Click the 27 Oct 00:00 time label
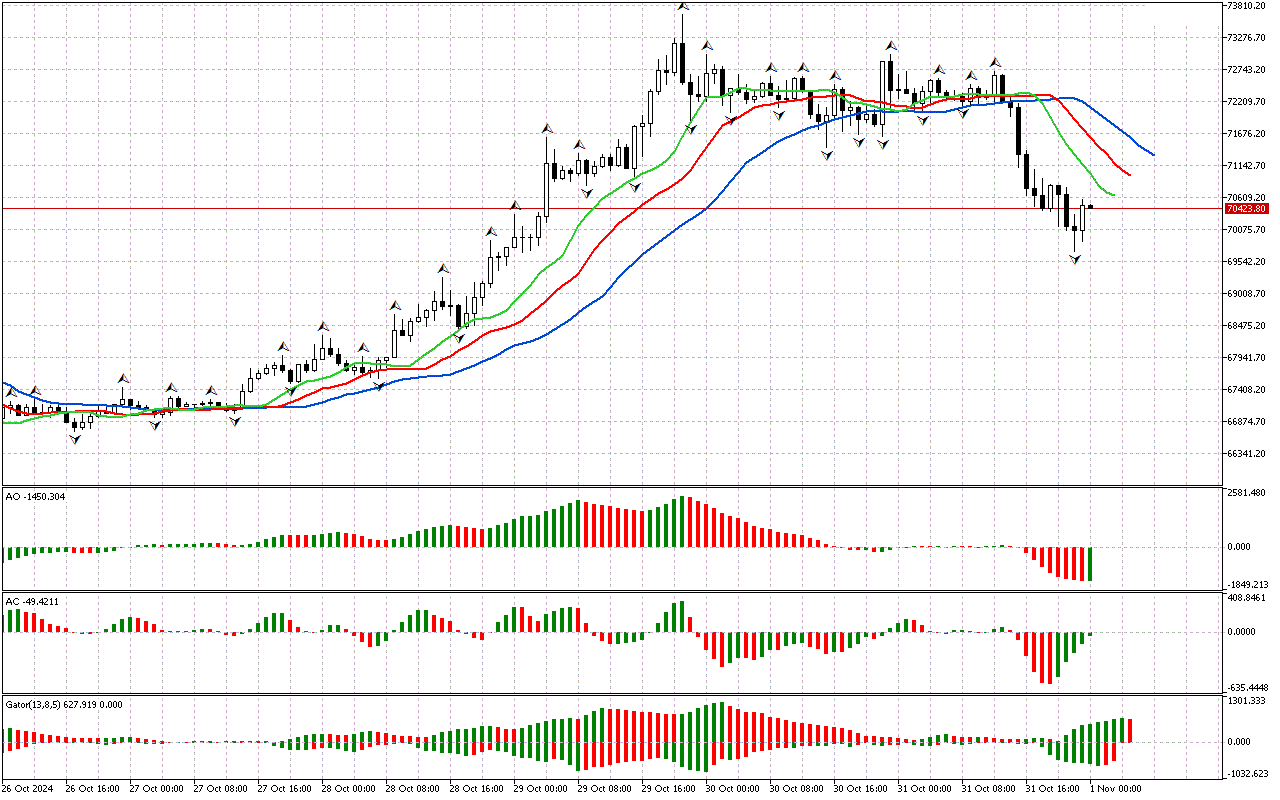1280x800 pixels. click(x=156, y=788)
